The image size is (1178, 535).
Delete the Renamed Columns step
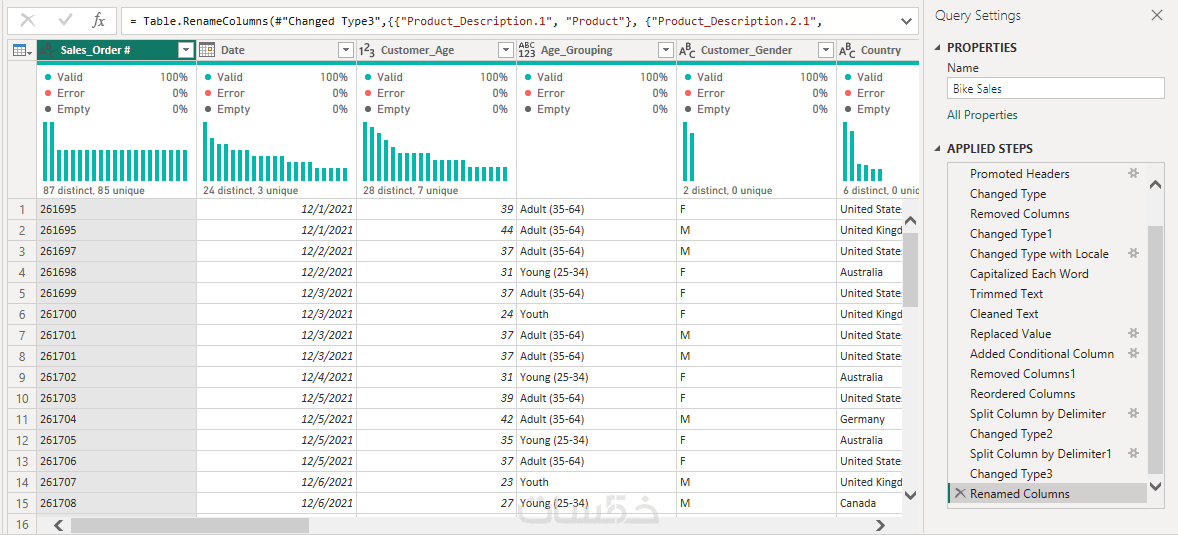coord(960,494)
